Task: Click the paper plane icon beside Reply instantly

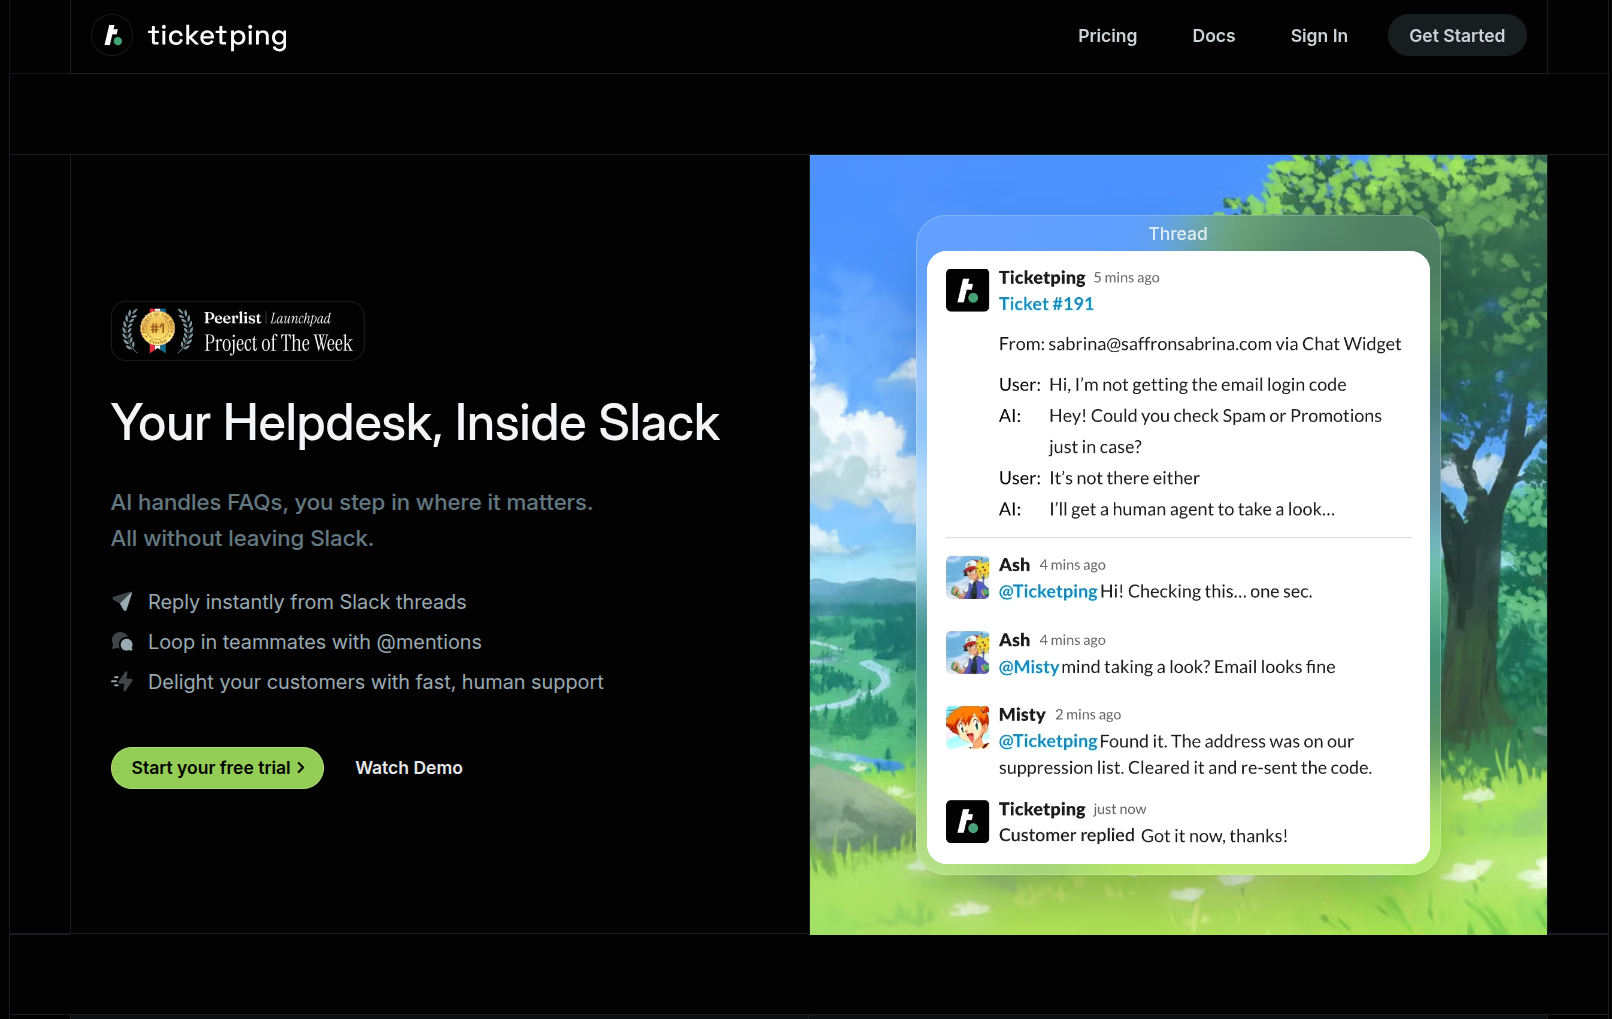Action: coord(122,601)
